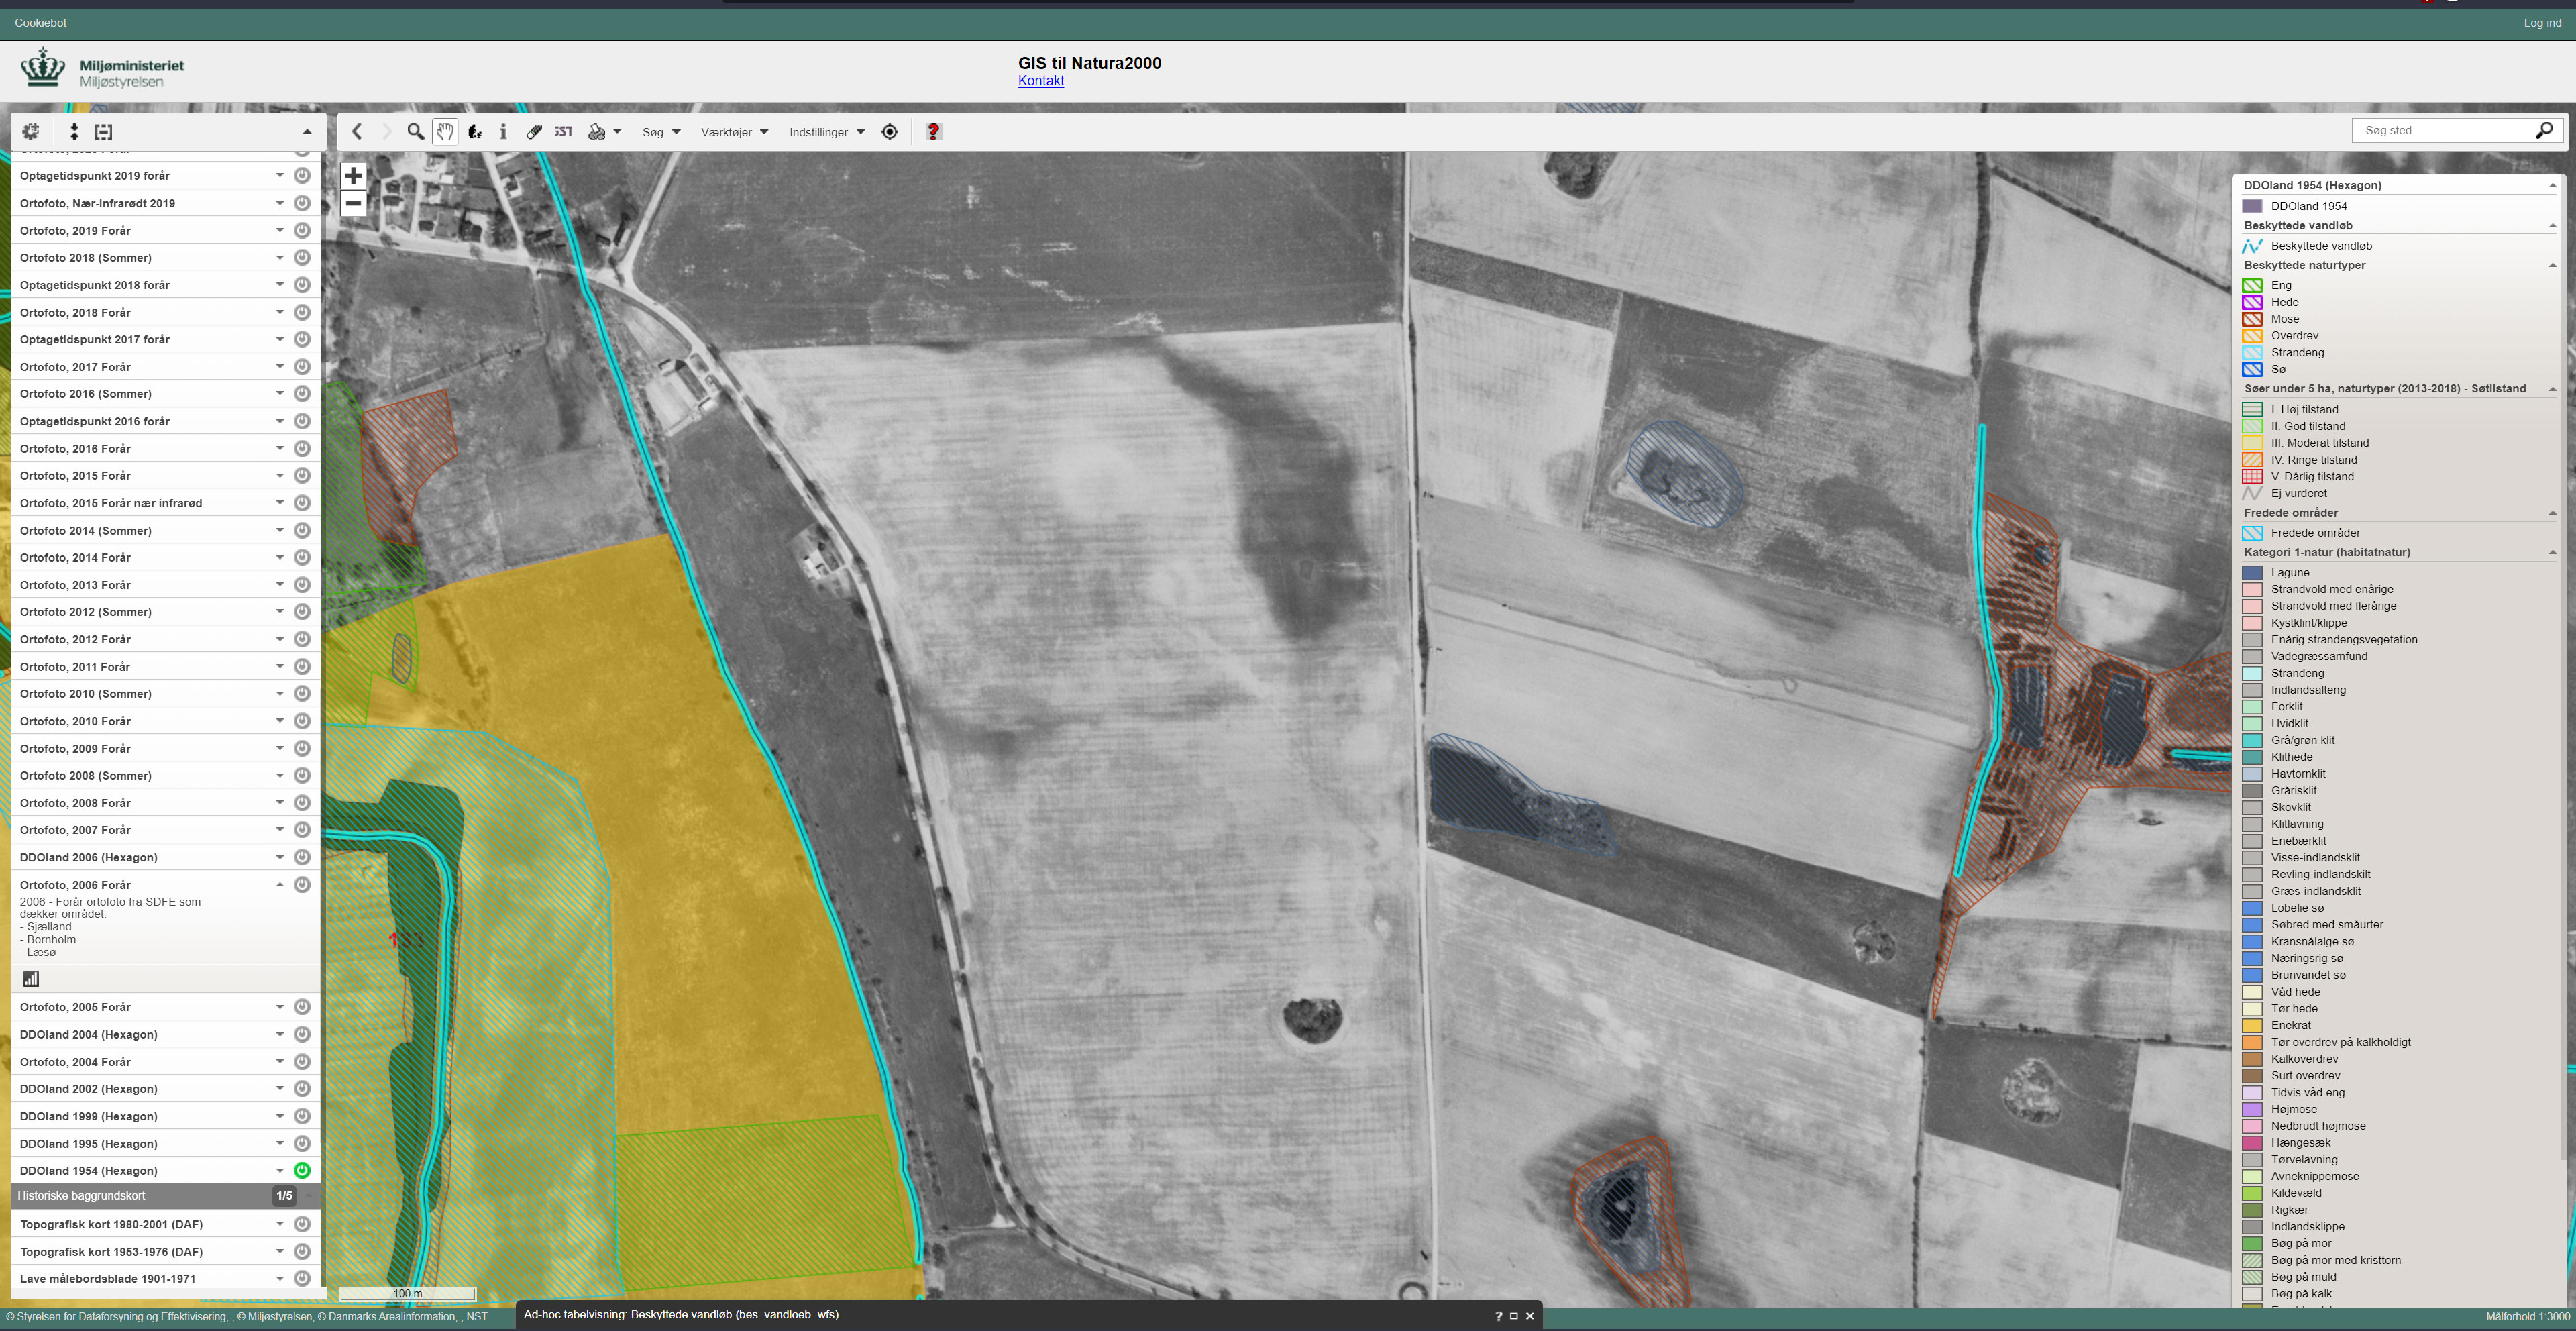Image resolution: width=2576 pixels, height=1331 pixels.
Task: Open the Indstillinger menu
Action: click(826, 132)
